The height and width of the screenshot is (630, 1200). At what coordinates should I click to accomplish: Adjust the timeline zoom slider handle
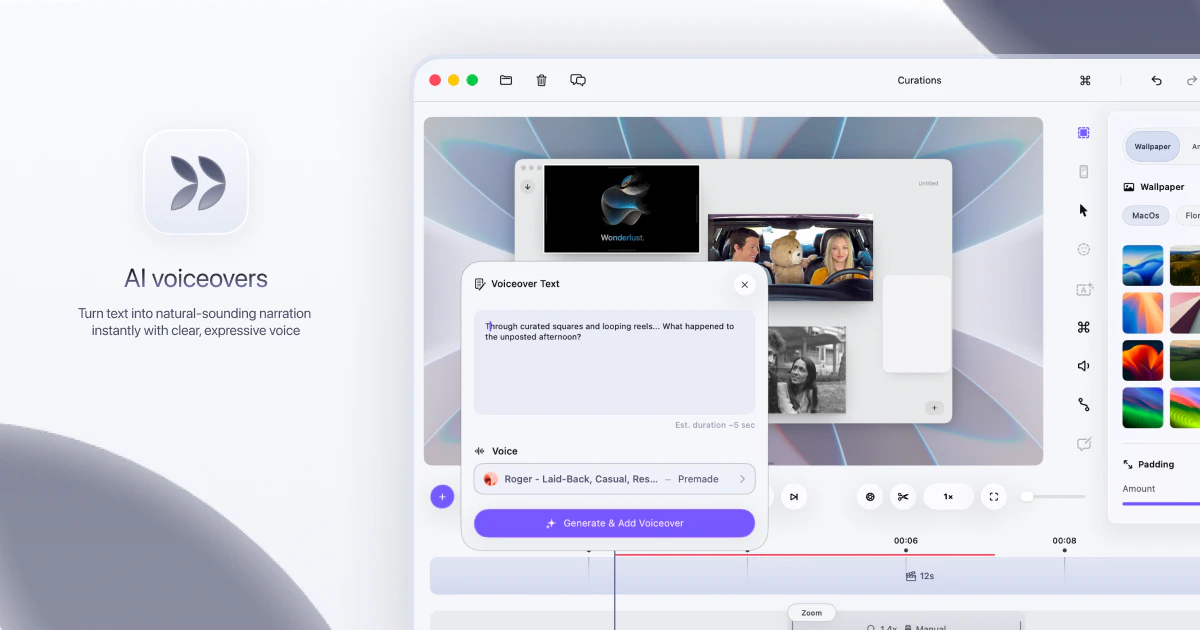[x=1027, y=496]
